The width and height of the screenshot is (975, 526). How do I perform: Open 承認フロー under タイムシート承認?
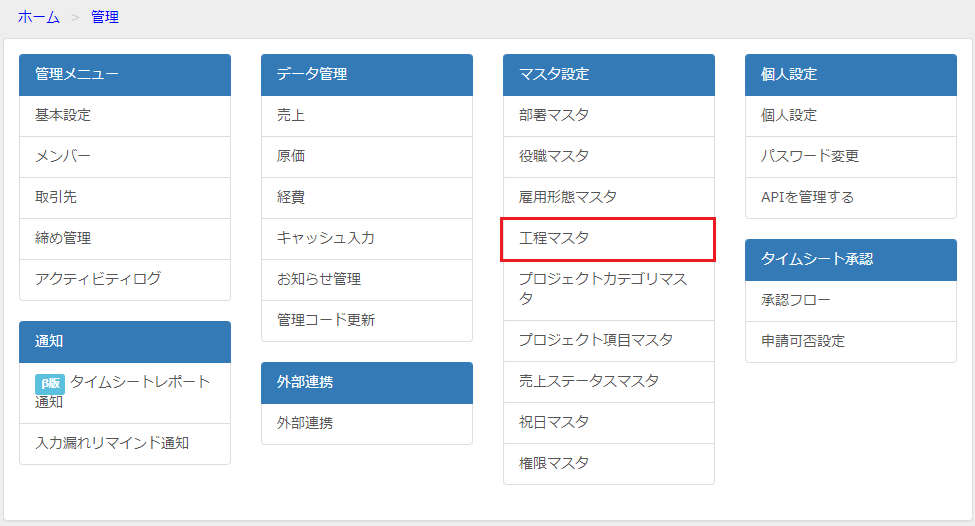click(851, 301)
